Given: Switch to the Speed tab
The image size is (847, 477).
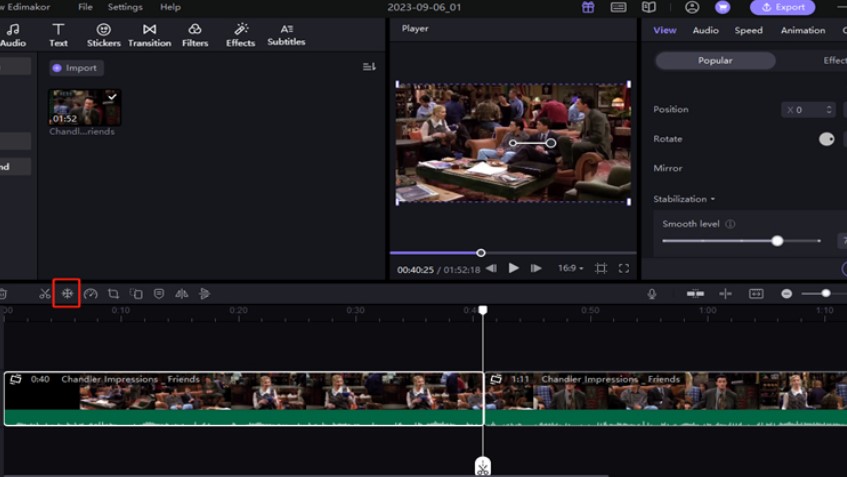Looking at the screenshot, I should [748, 30].
